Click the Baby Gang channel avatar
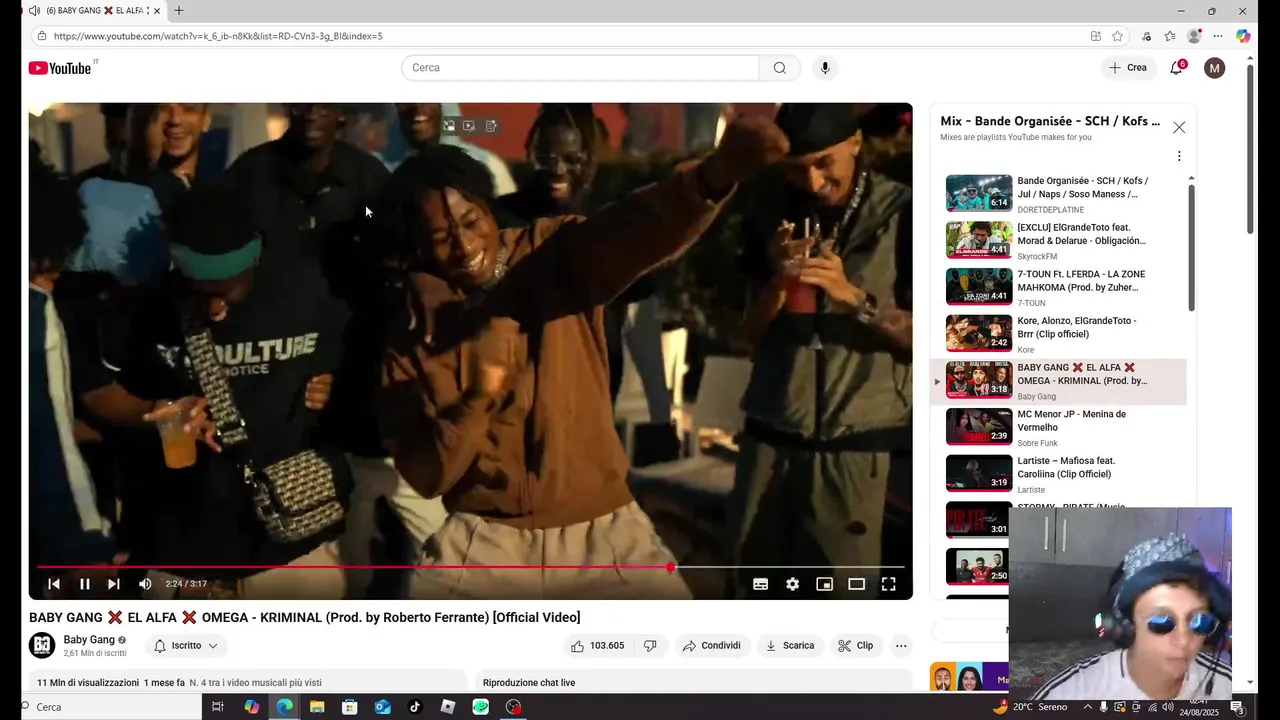 tap(42, 646)
